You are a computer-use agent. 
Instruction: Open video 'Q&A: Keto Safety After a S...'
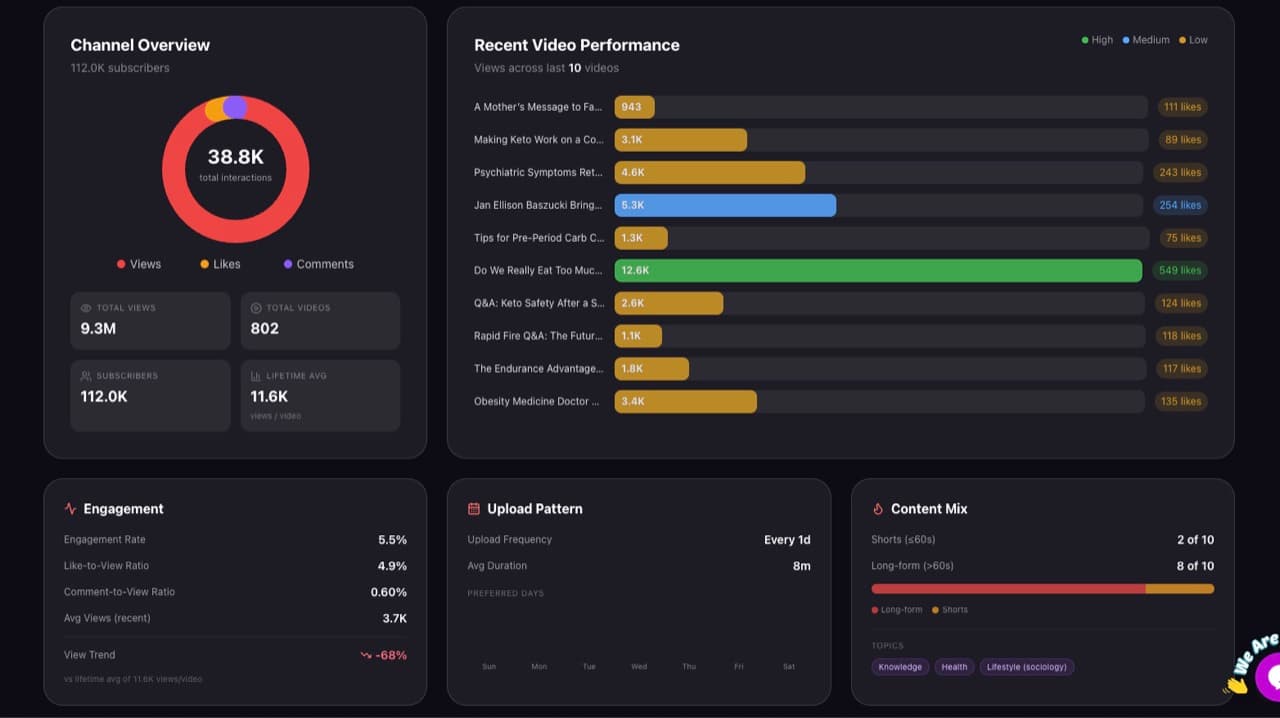coord(539,303)
